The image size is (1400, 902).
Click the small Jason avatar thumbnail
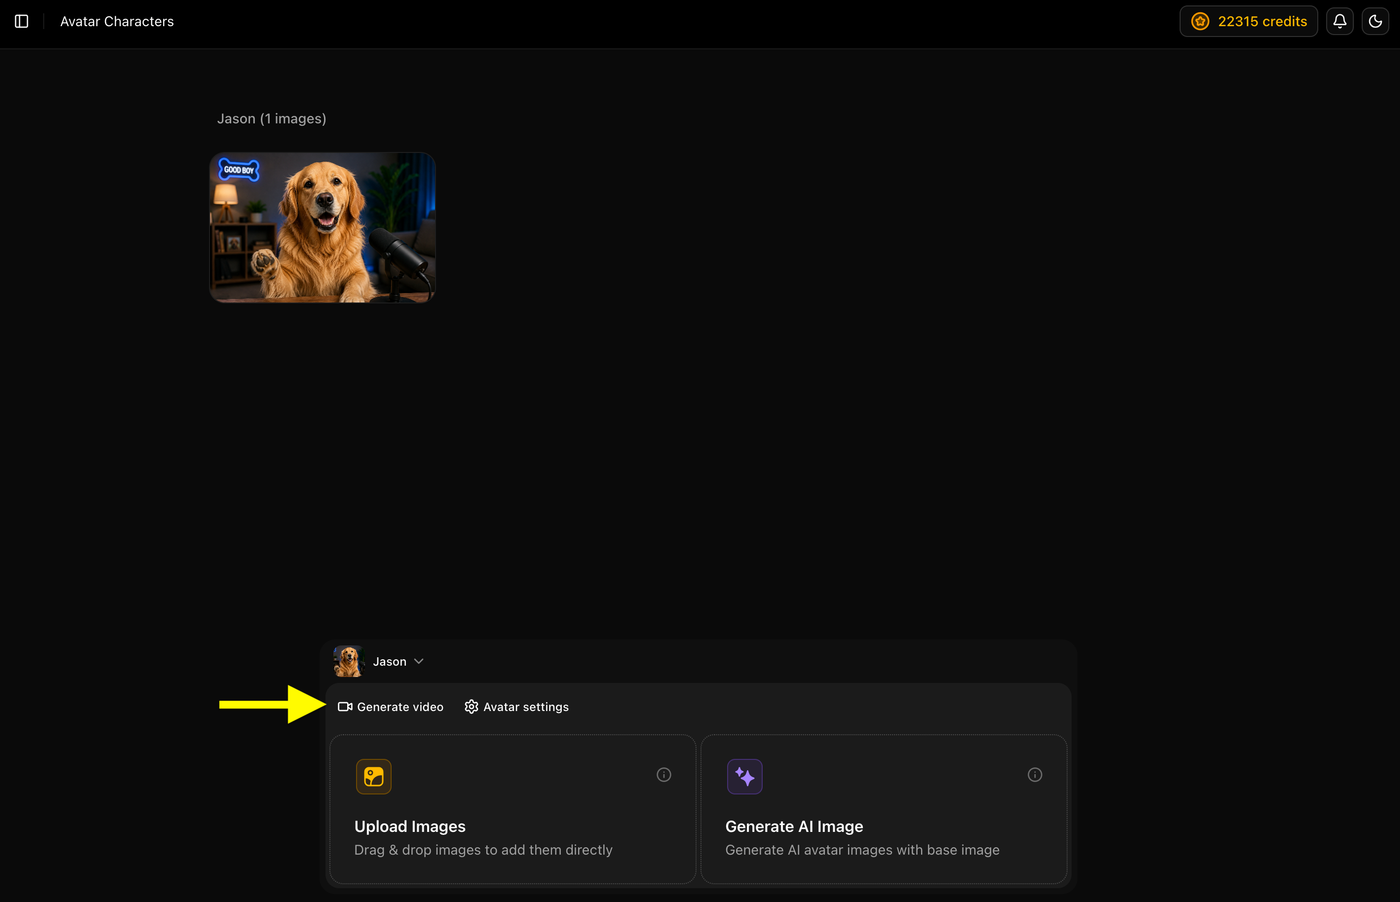pos(348,661)
